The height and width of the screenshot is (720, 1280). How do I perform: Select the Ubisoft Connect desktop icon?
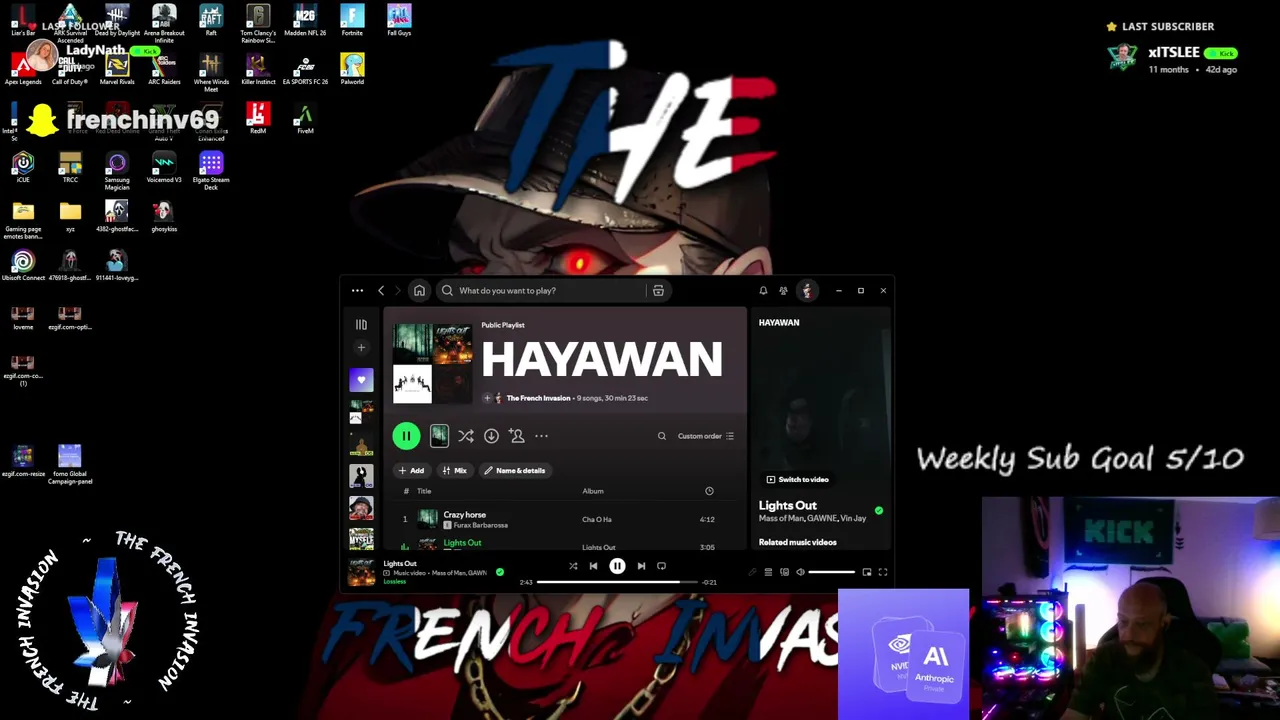click(23, 266)
